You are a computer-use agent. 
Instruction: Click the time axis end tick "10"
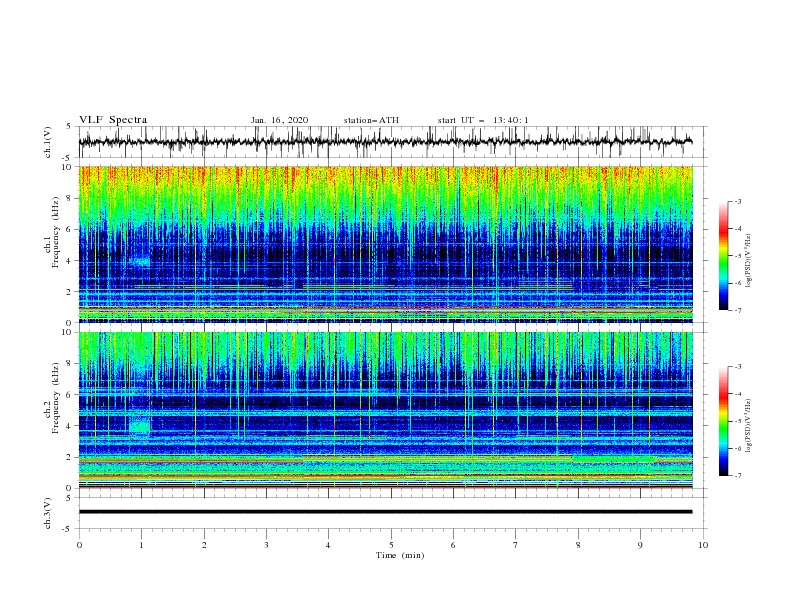(703, 545)
